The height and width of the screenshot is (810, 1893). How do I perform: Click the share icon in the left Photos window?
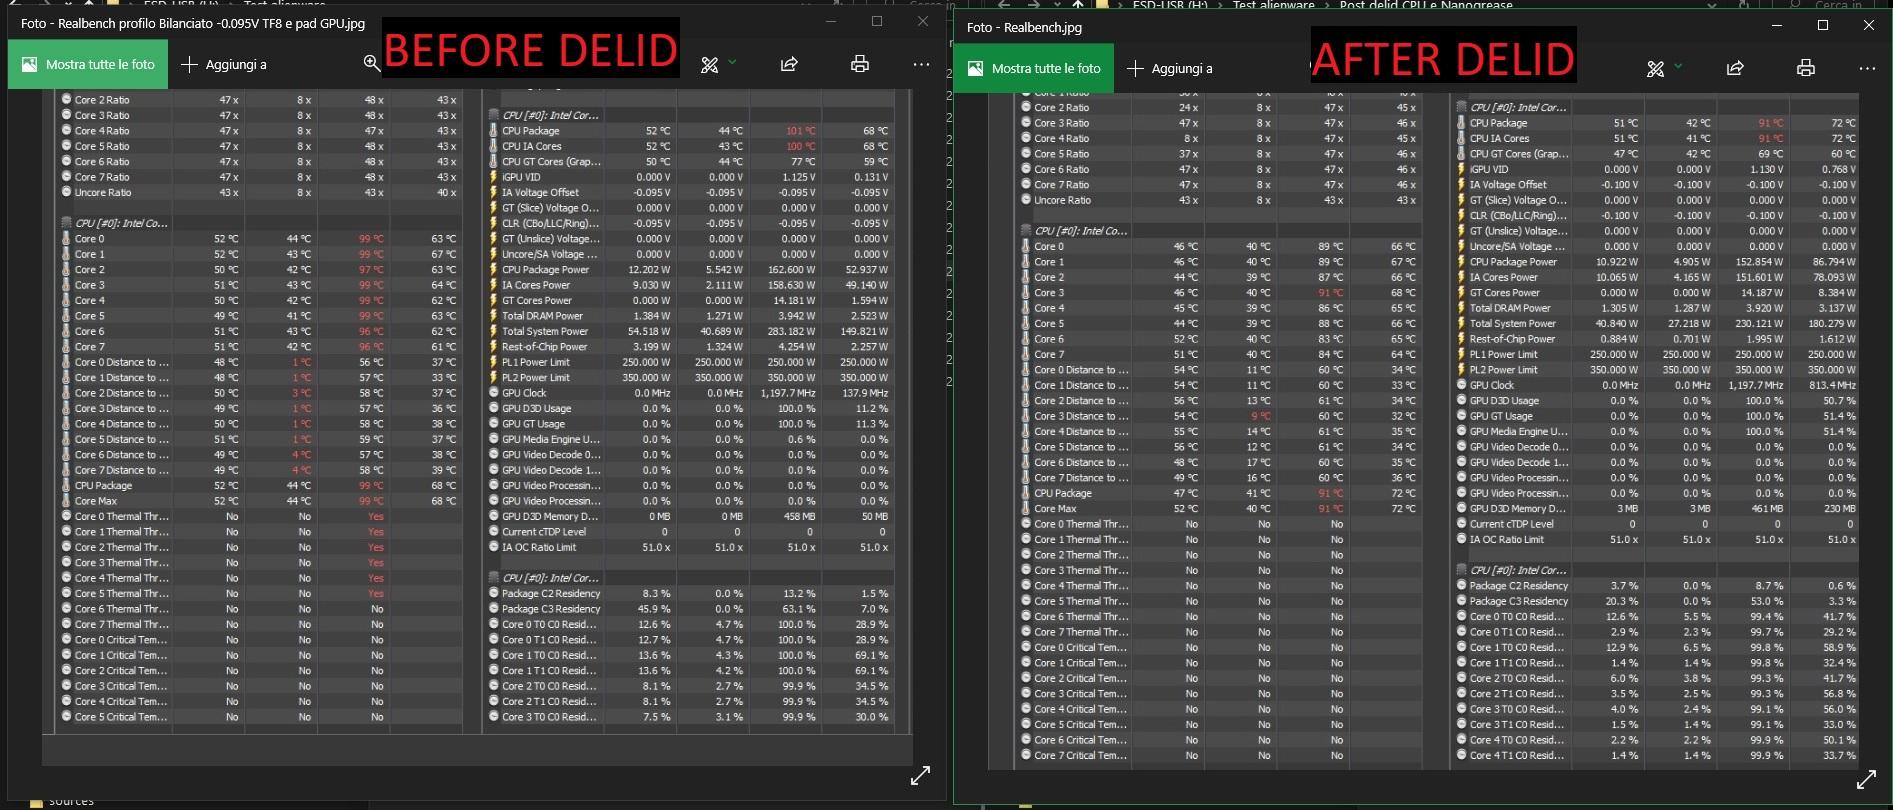pyautogui.click(x=789, y=64)
